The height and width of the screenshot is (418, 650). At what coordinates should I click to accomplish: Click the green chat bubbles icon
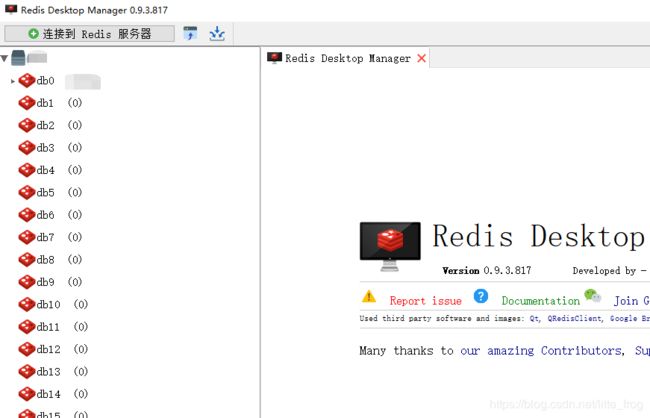click(x=593, y=296)
